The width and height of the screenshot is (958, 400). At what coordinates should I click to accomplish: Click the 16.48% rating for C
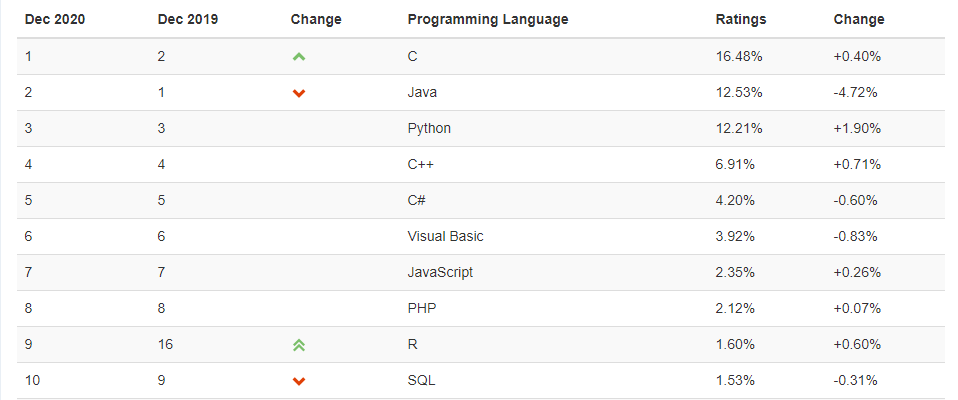point(739,56)
